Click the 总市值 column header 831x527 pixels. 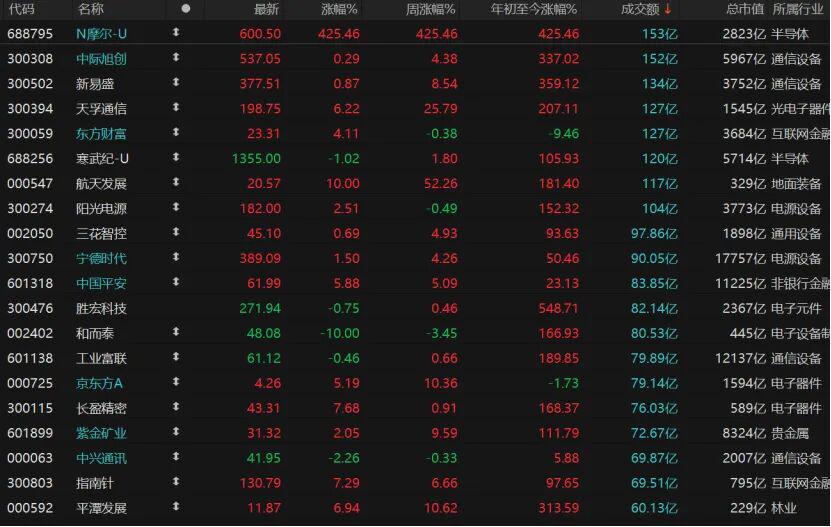(745, 9)
